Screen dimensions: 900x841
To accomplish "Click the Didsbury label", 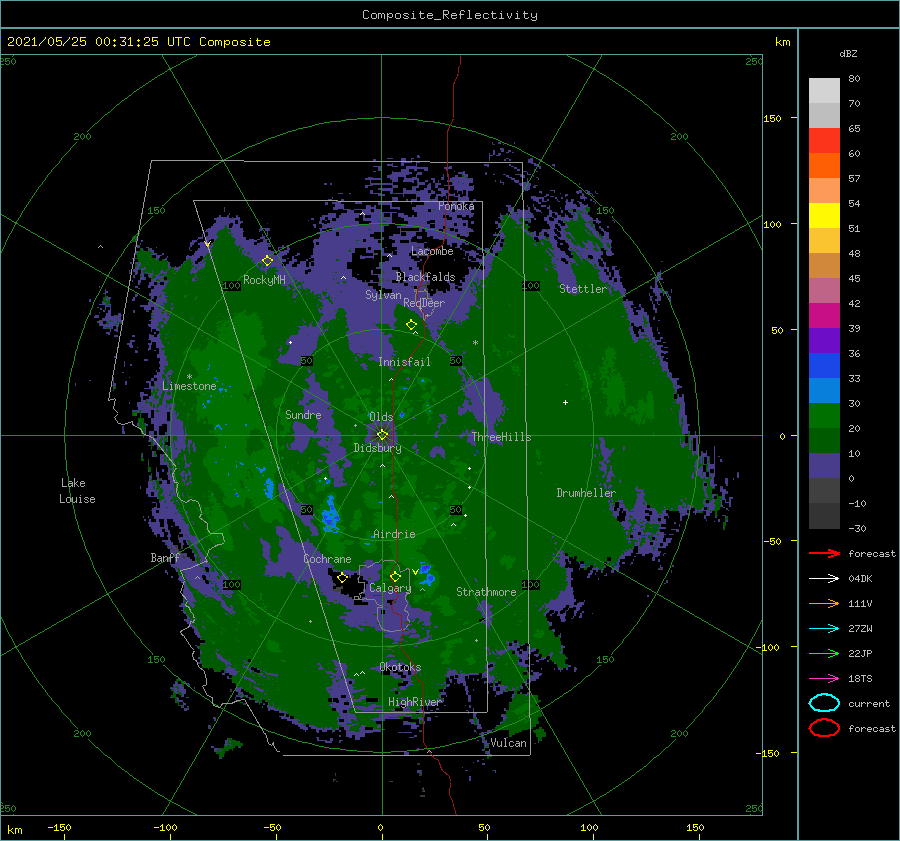I will tap(378, 448).
